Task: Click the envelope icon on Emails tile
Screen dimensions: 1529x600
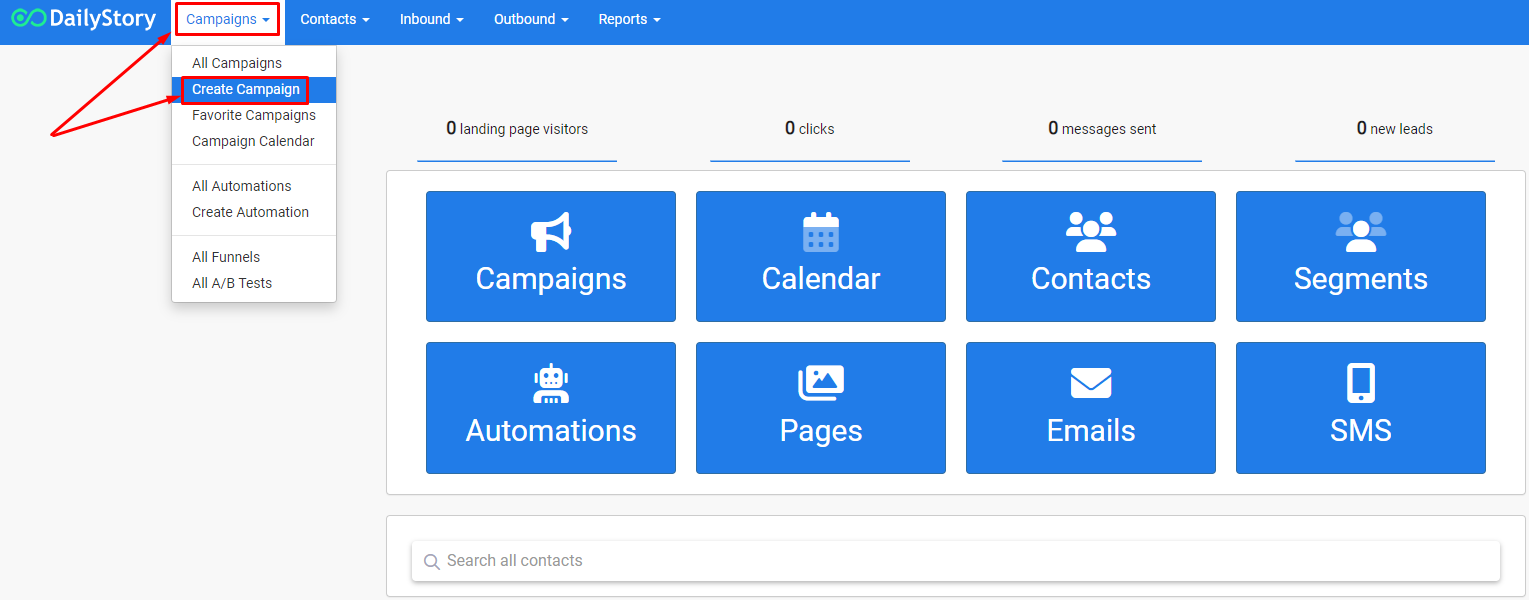Action: [1091, 383]
